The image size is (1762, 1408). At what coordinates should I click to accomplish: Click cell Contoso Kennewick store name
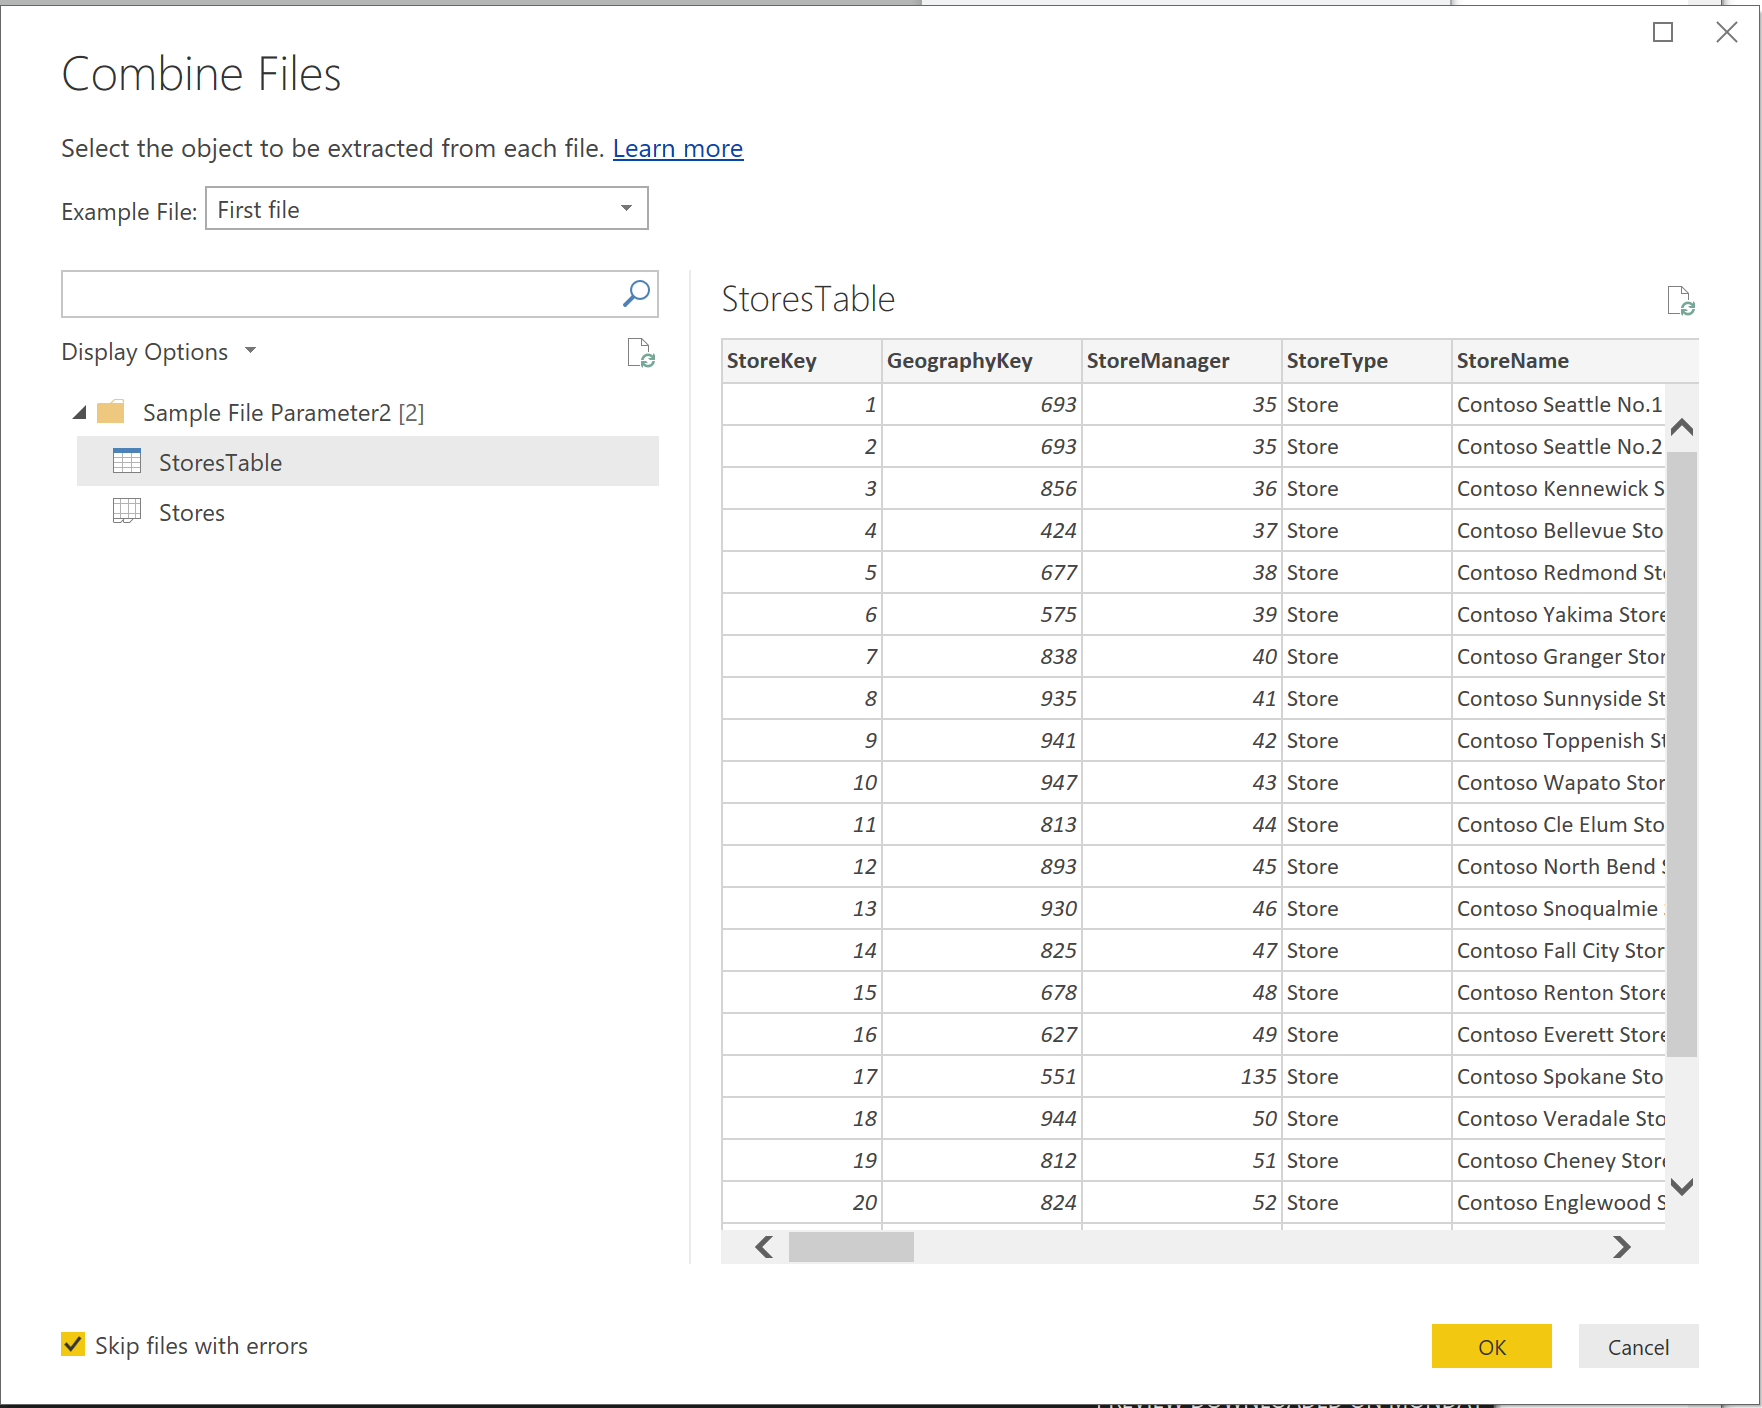pyautogui.click(x=1559, y=489)
